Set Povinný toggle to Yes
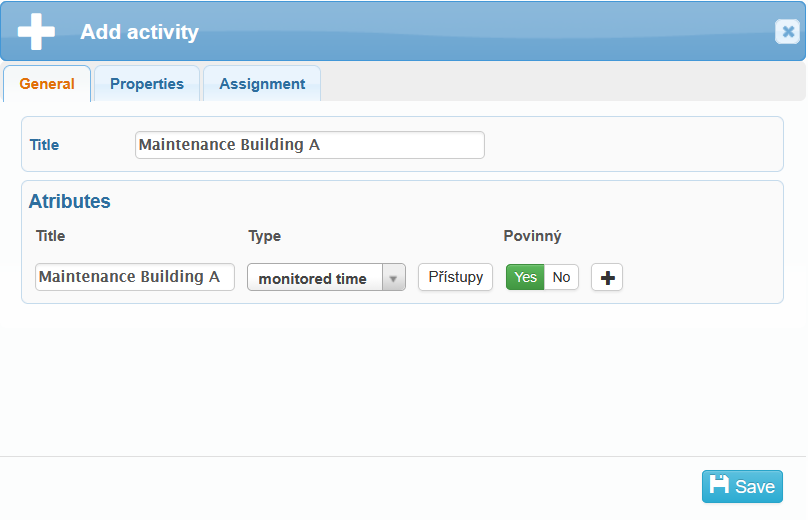Viewport: 808px width, 520px height. [x=525, y=277]
